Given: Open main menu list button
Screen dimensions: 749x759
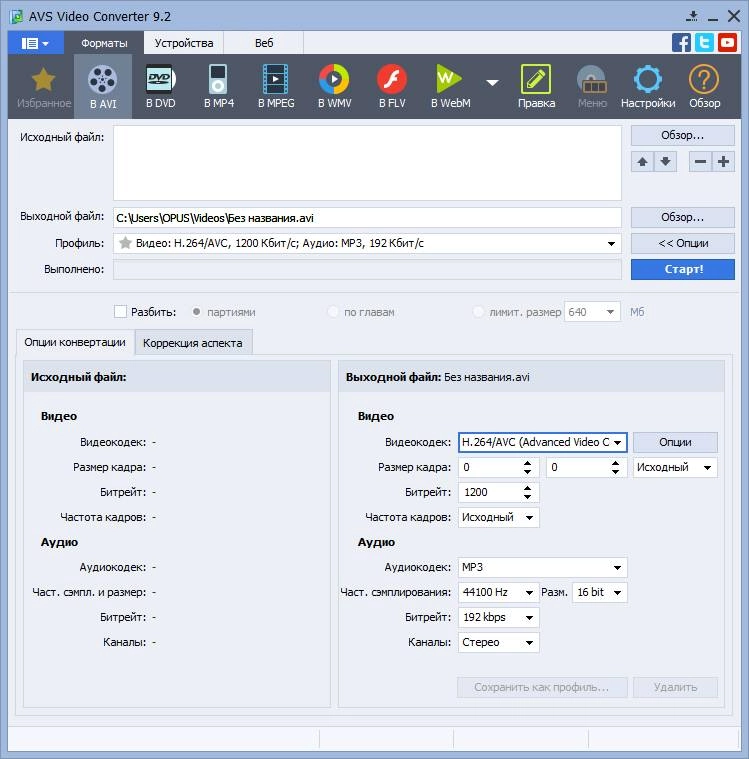Looking at the screenshot, I should coord(35,44).
